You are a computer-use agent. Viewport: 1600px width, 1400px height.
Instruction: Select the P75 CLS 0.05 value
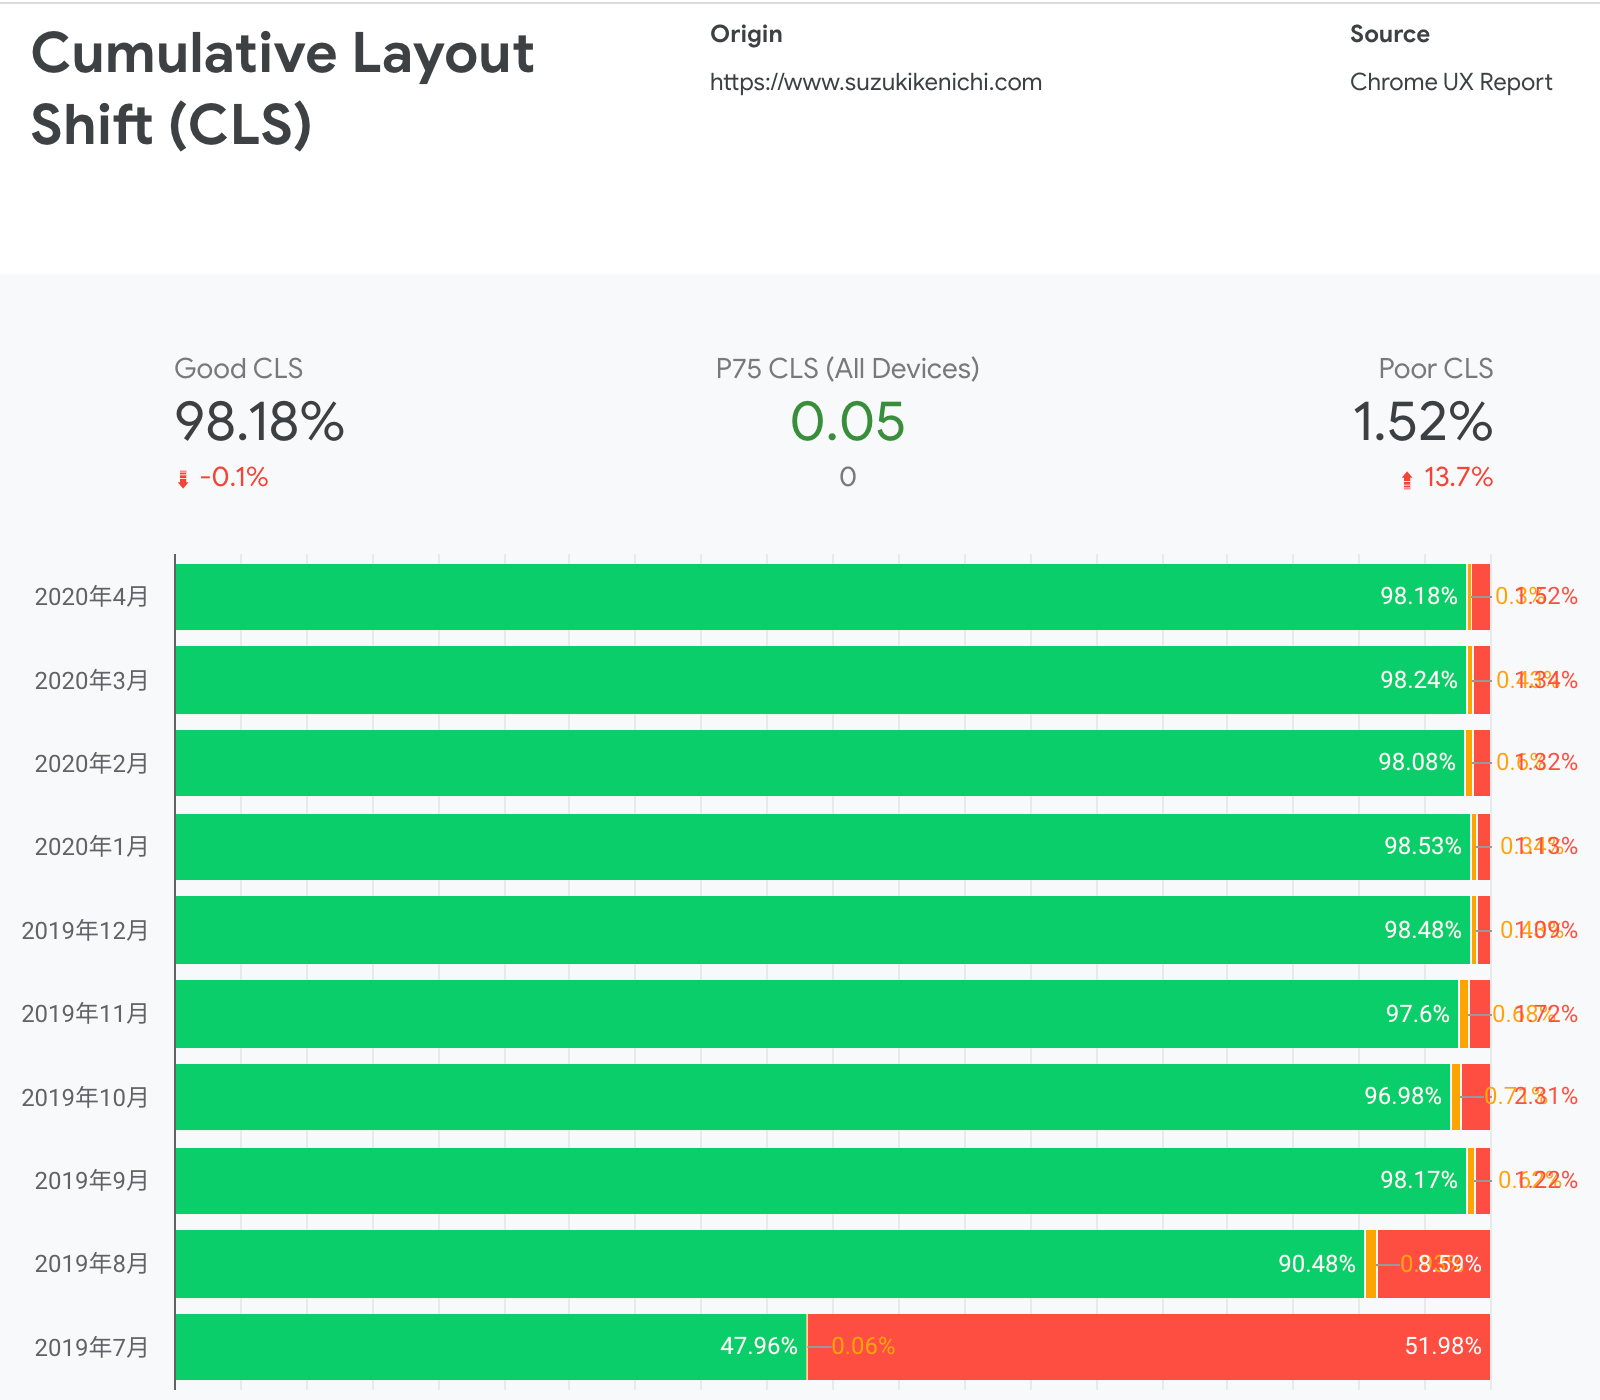(x=847, y=421)
